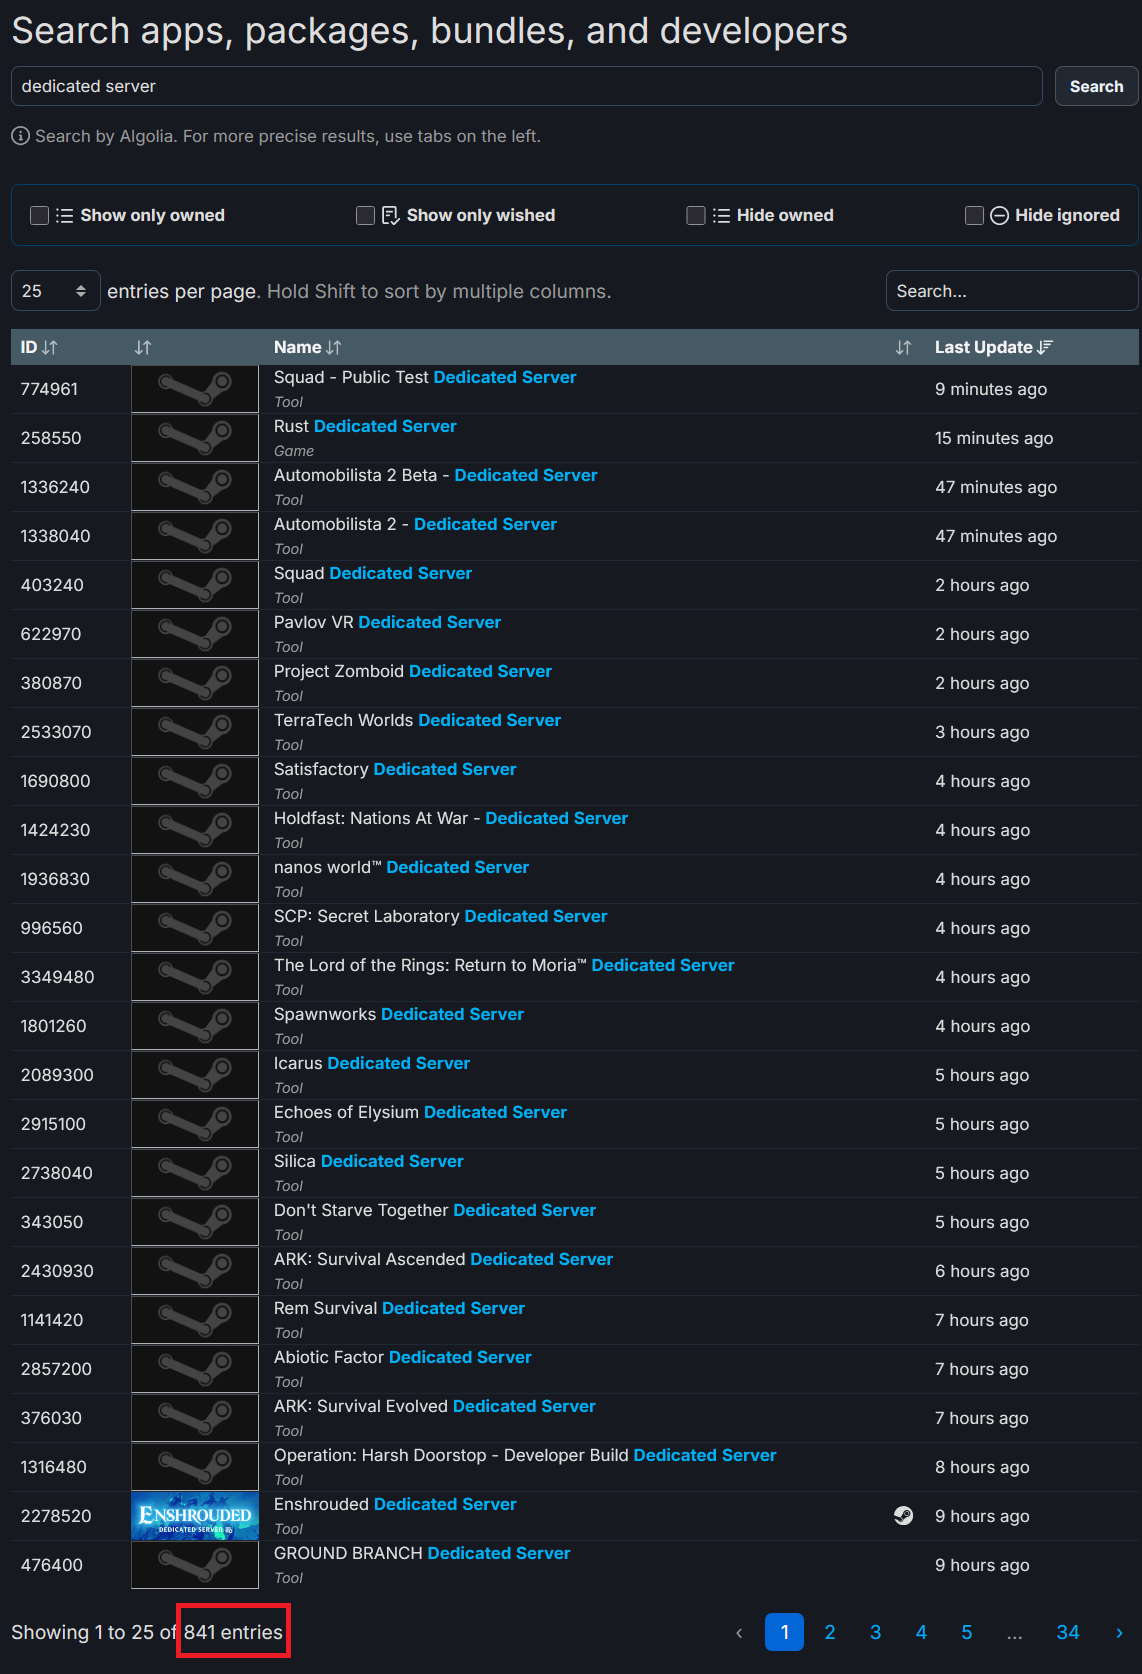Open Silica Dedicated Server link
Screen dimensions: 1142x1674
tap(369, 1161)
